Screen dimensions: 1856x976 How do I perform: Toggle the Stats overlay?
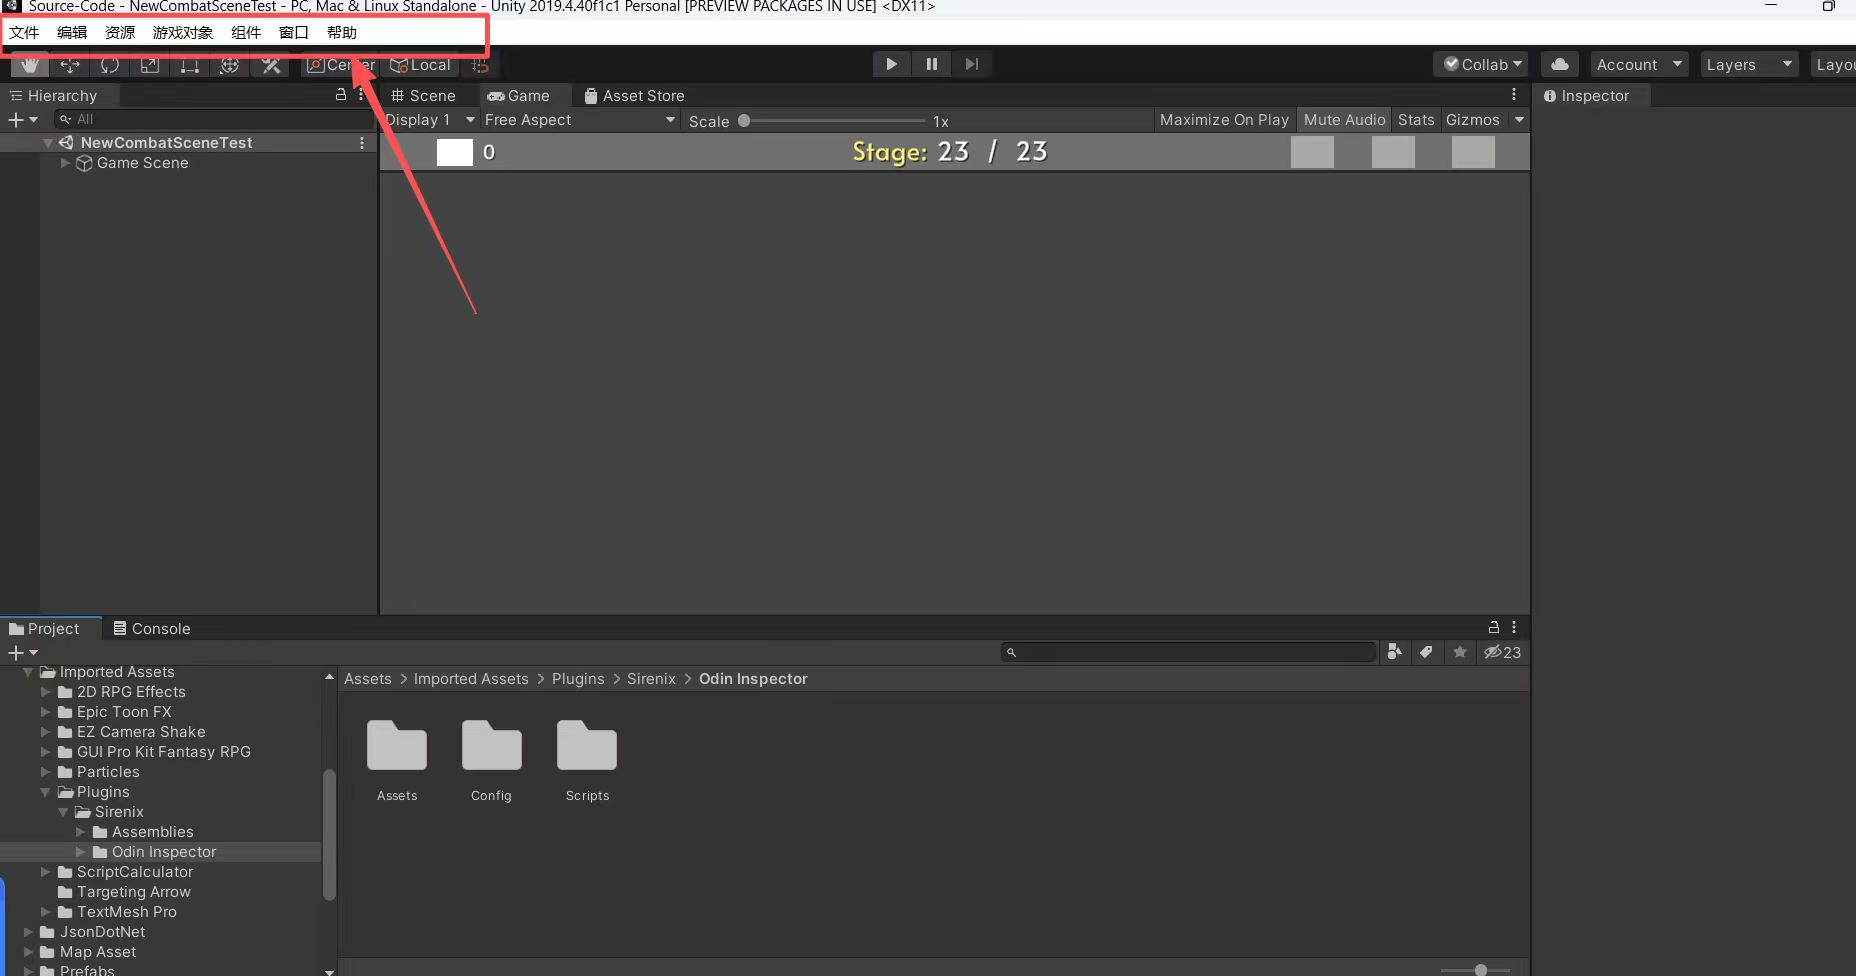(x=1415, y=120)
